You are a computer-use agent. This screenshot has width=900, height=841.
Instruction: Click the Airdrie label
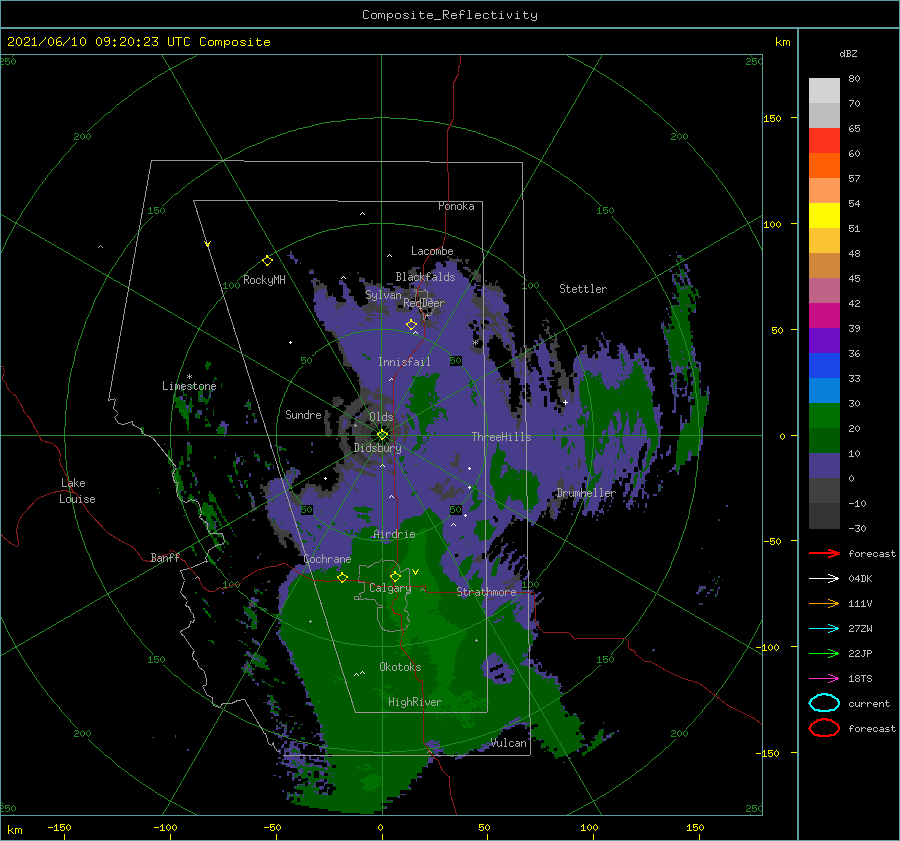point(394,534)
